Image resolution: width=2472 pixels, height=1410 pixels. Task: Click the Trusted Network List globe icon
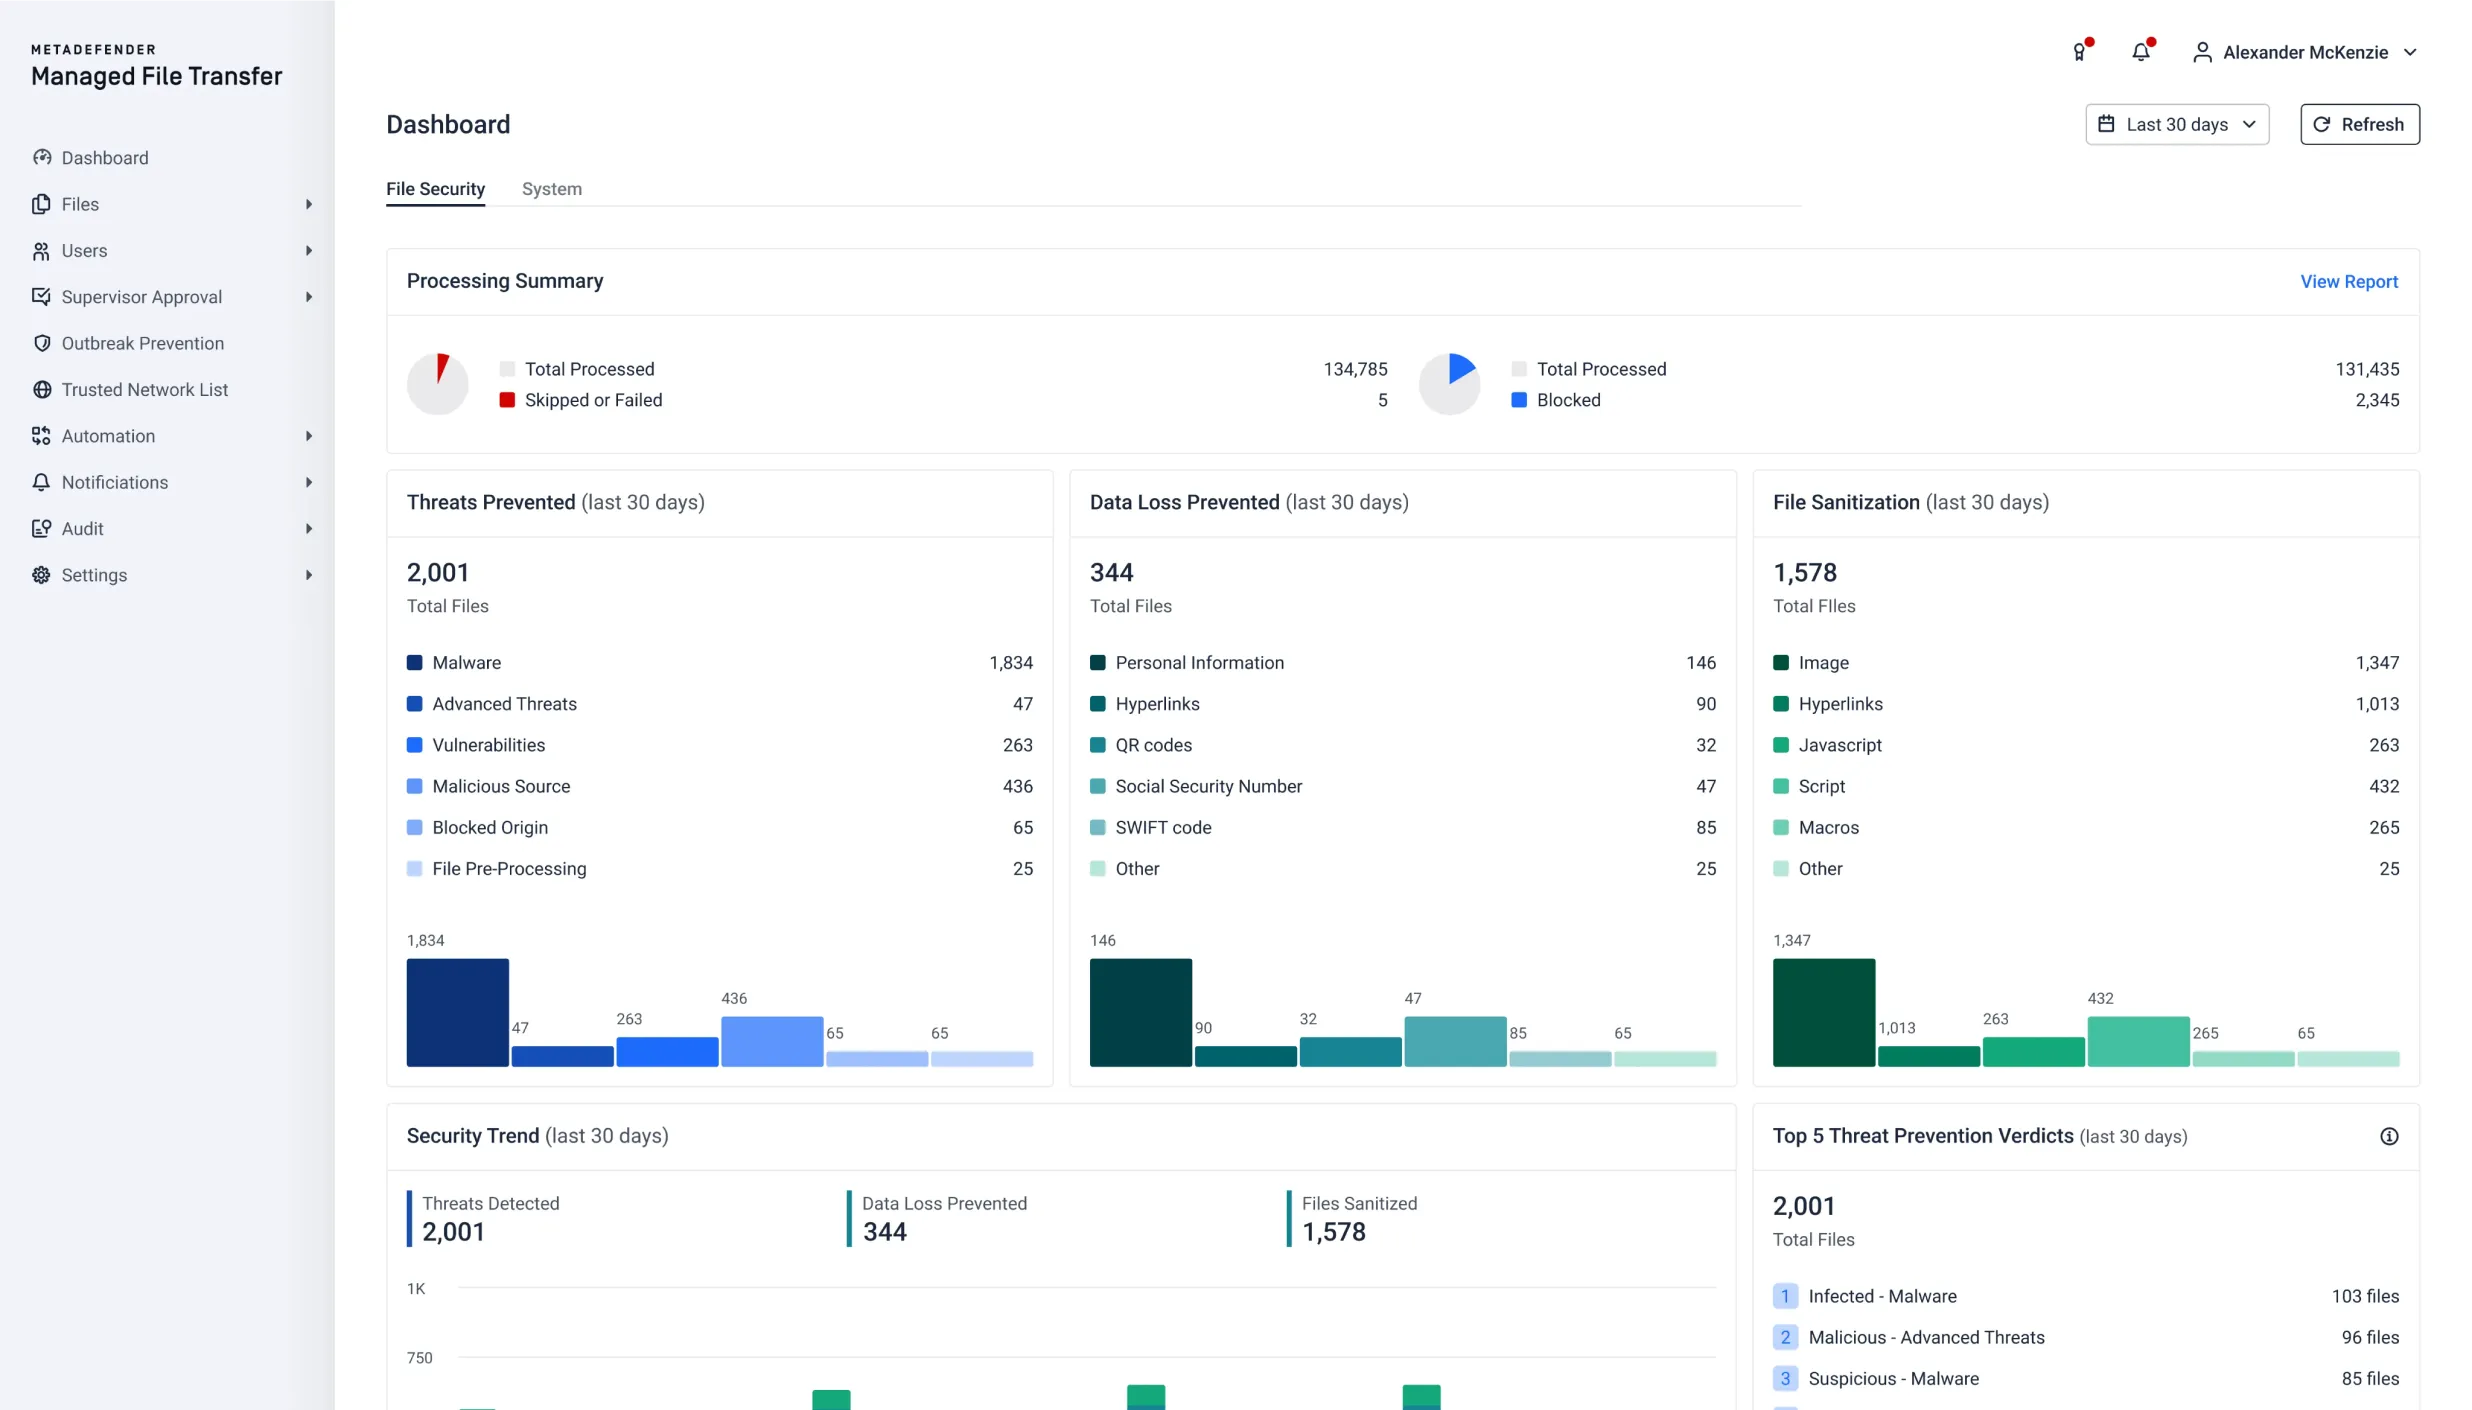41,389
